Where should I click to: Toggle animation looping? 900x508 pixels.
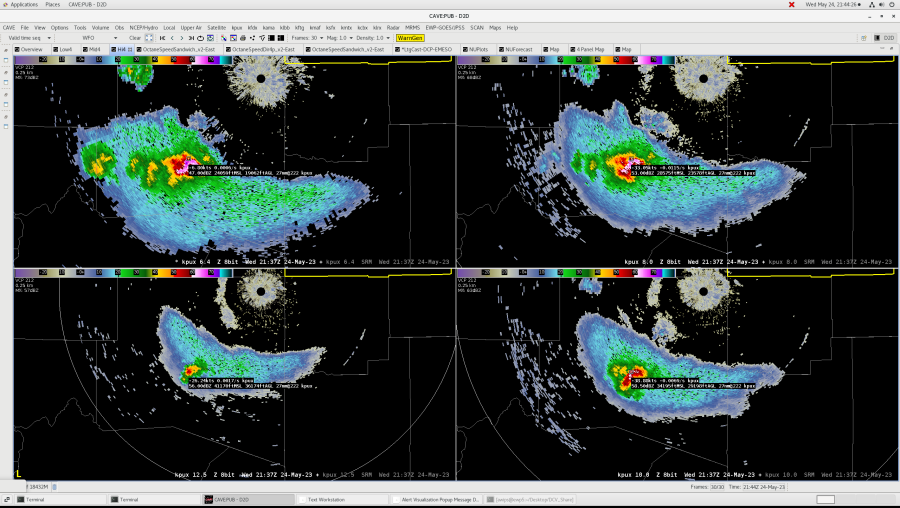pos(200,38)
